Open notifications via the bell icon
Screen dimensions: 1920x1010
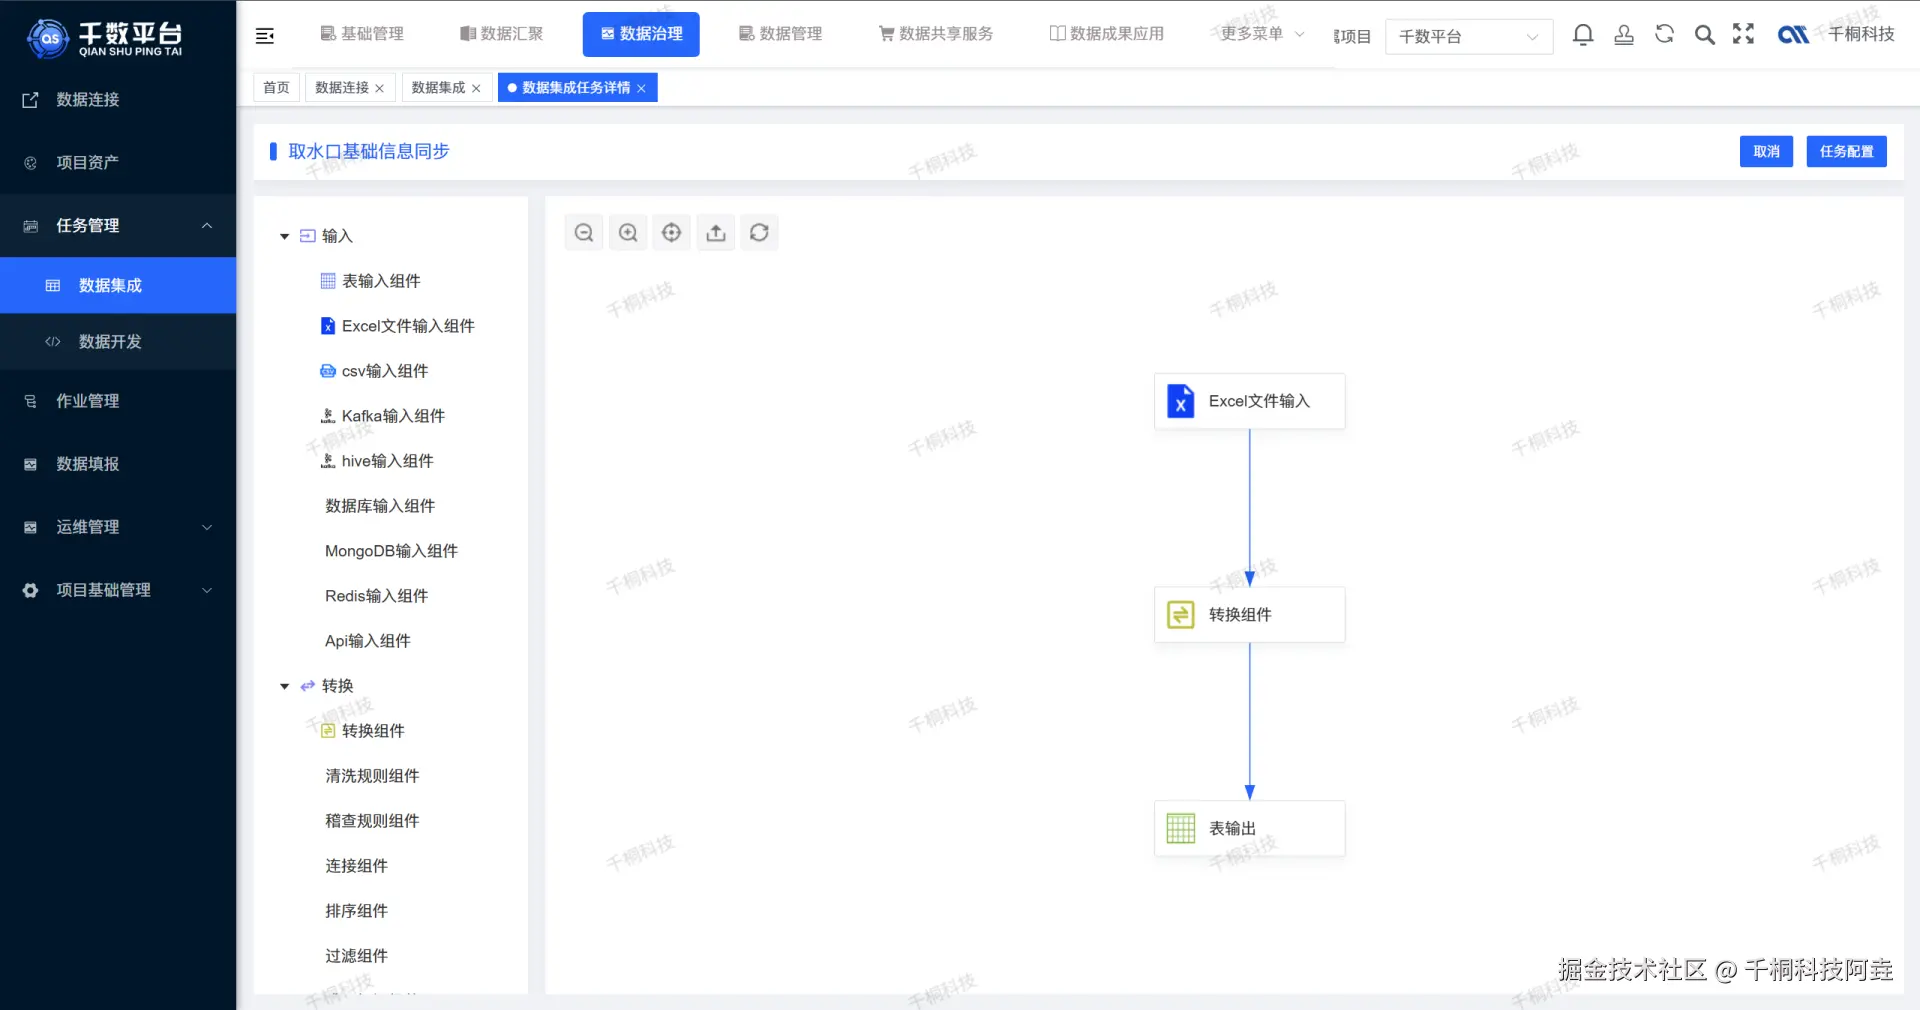1583,35
